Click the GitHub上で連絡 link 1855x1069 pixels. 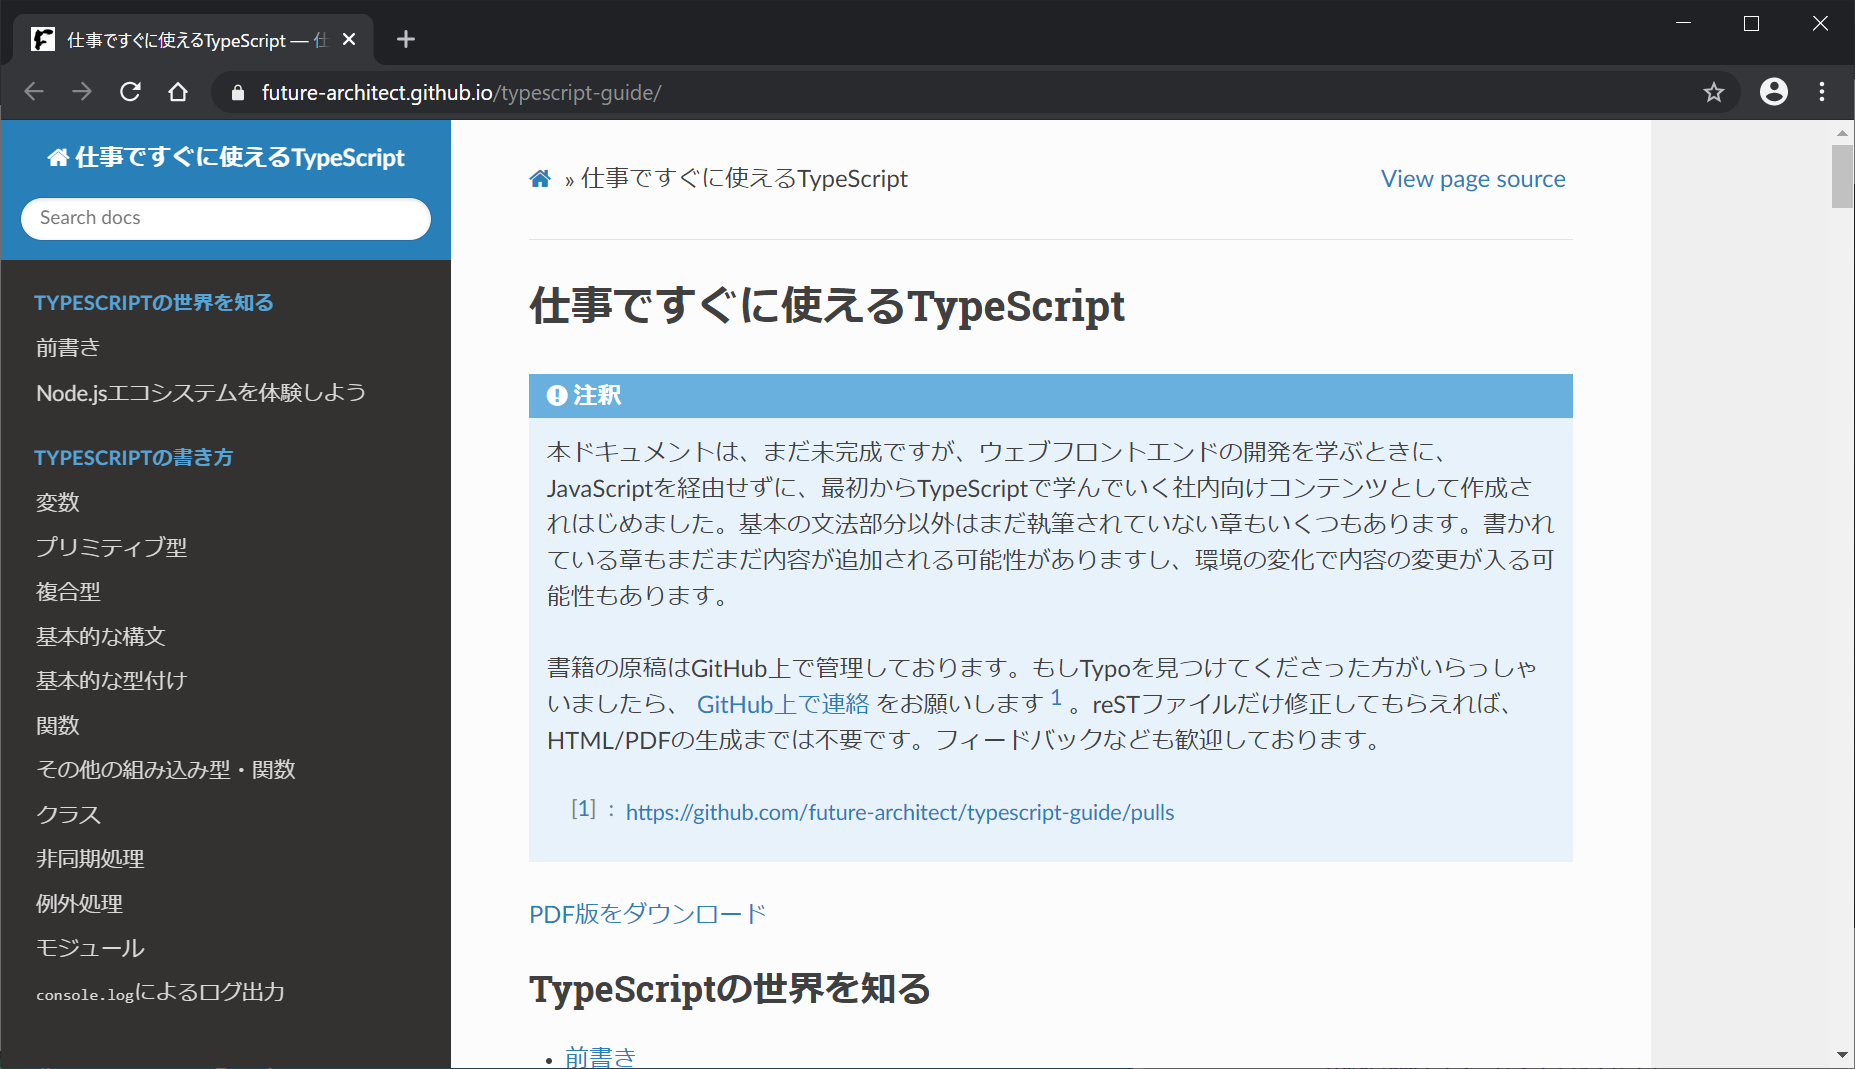click(x=783, y=704)
